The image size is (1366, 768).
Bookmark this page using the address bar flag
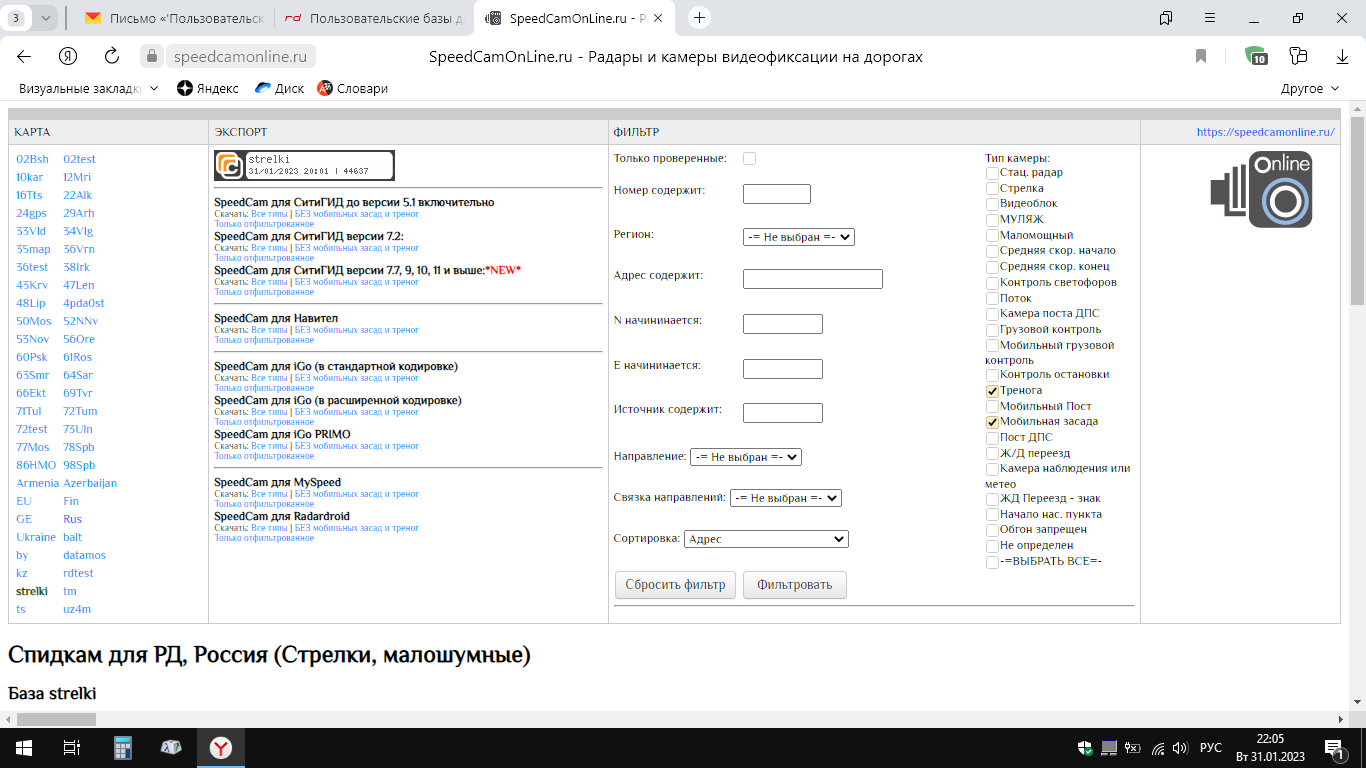tap(1201, 56)
